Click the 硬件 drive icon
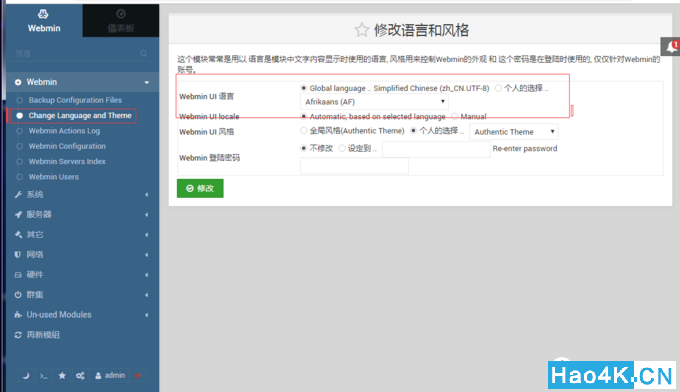Screen dimensions: 680x392 click(x=18, y=275)
